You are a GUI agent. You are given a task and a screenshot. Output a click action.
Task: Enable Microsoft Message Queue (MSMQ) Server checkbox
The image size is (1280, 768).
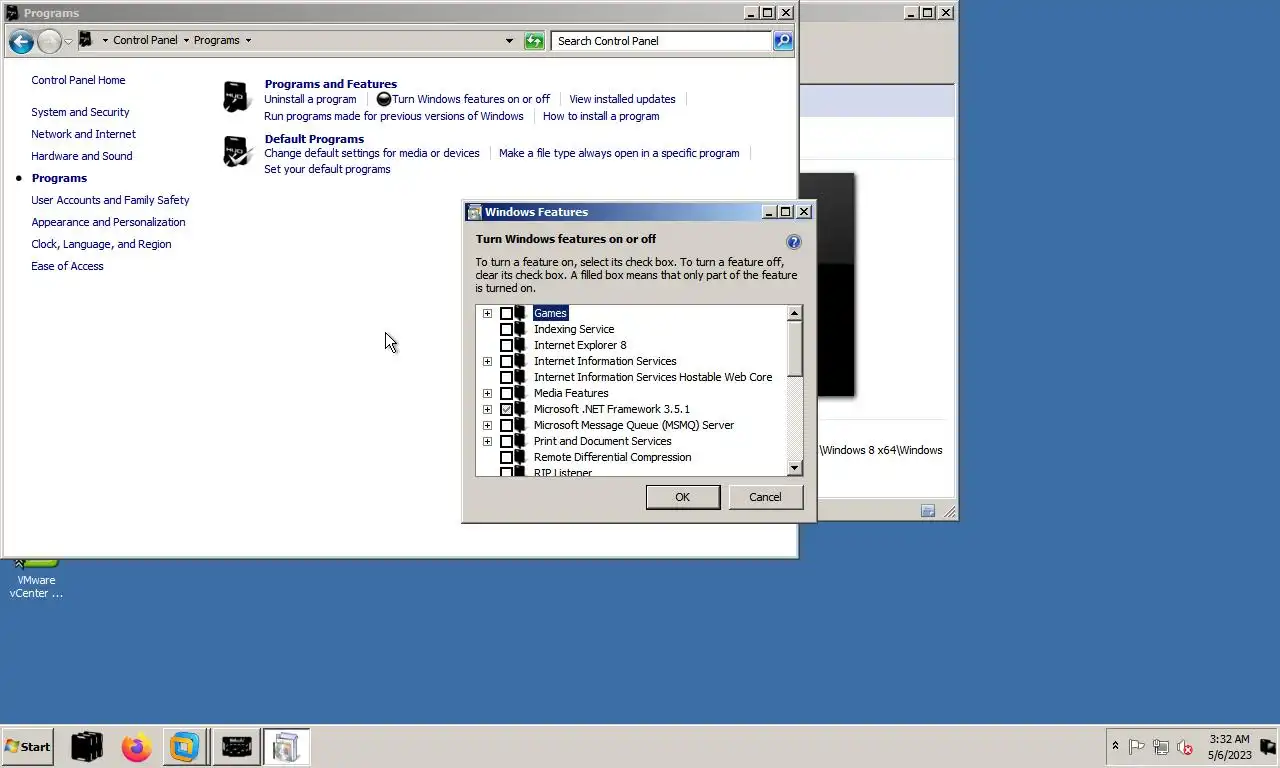coord(506,425)
